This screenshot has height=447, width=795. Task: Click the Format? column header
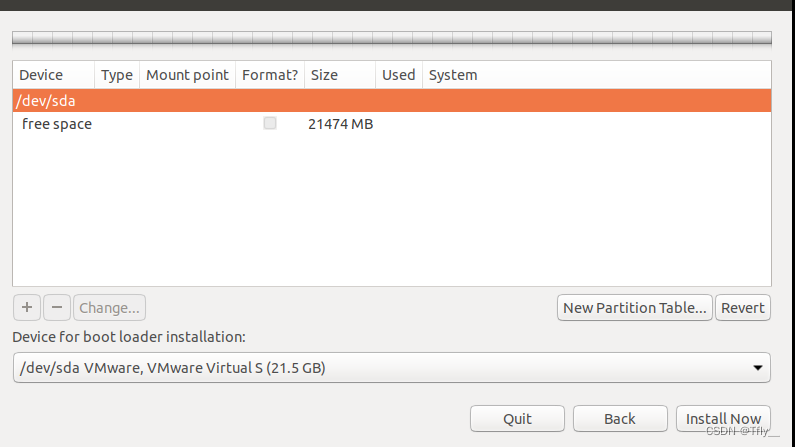[270, 75]
